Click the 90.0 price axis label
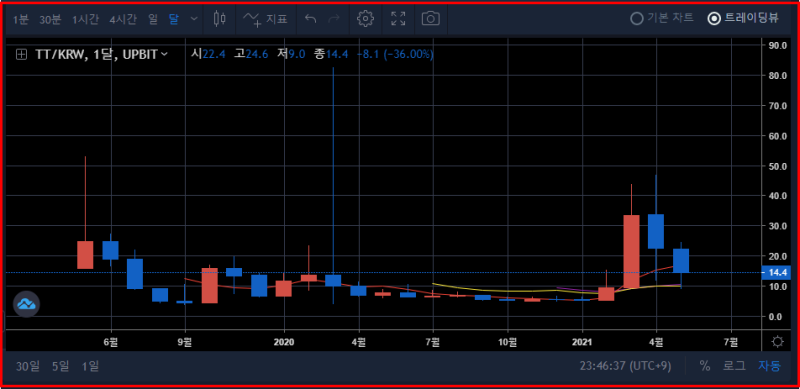This screenshot has width=800, height=389. click(778, 45)
